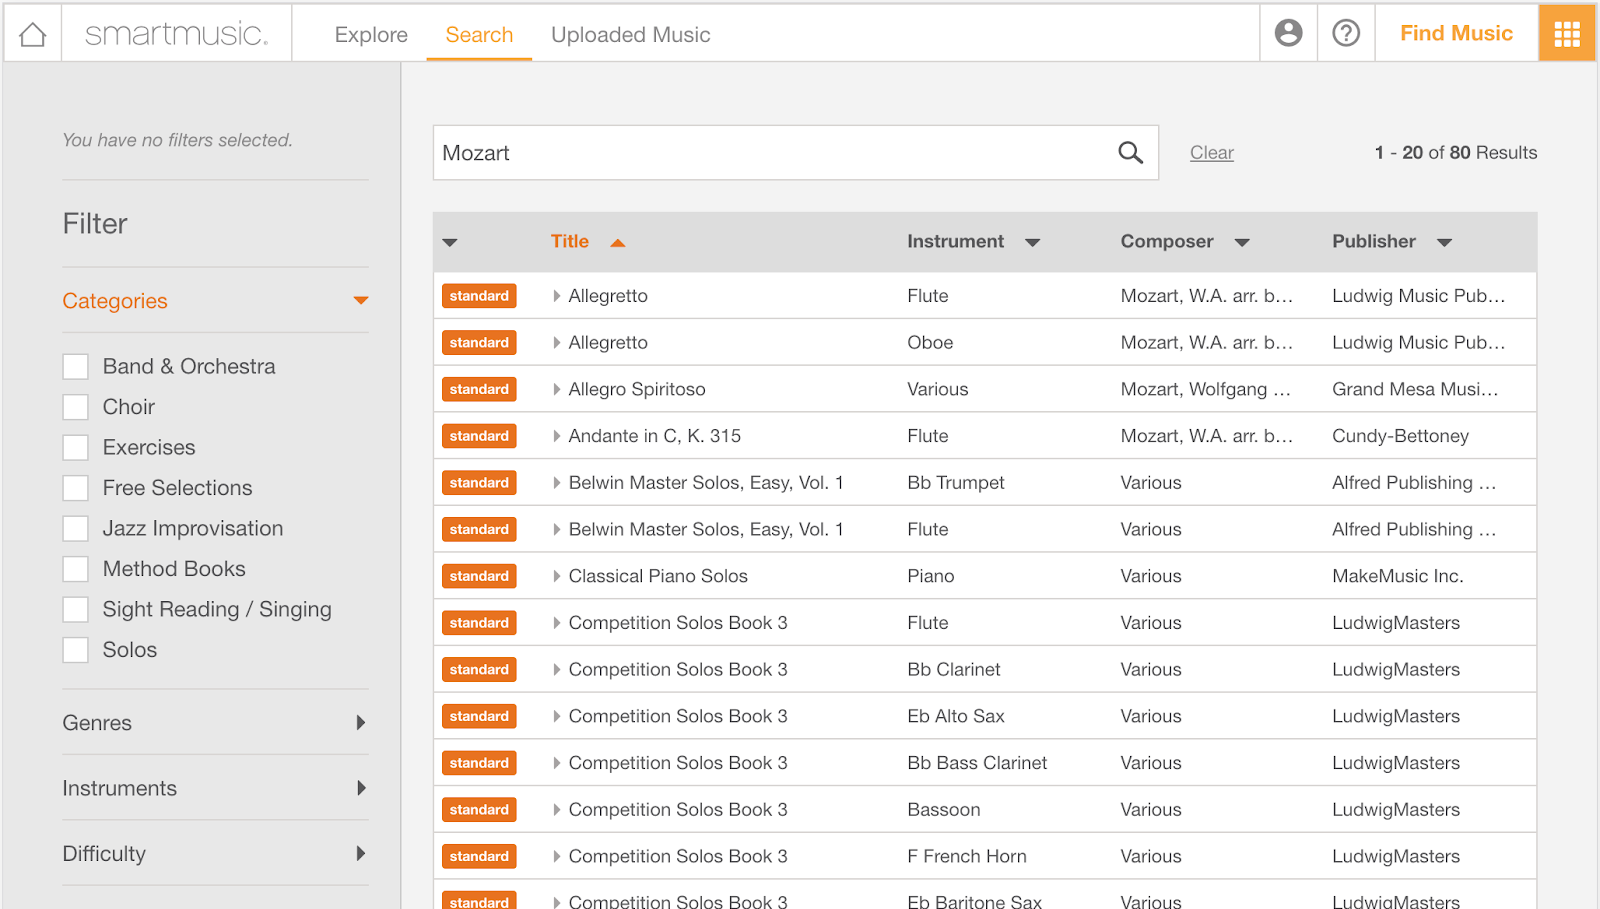Click Grand Mesa Musi… publisher cell
Screen dimensions: 1600x909
1415,389
